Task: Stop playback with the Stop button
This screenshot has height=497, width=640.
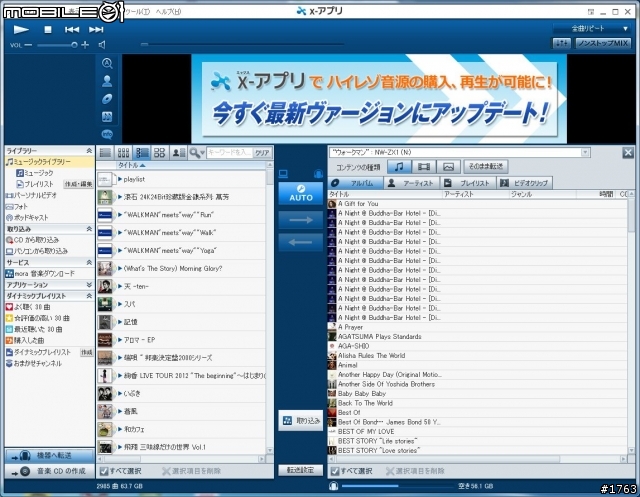Action: point(48,29)
